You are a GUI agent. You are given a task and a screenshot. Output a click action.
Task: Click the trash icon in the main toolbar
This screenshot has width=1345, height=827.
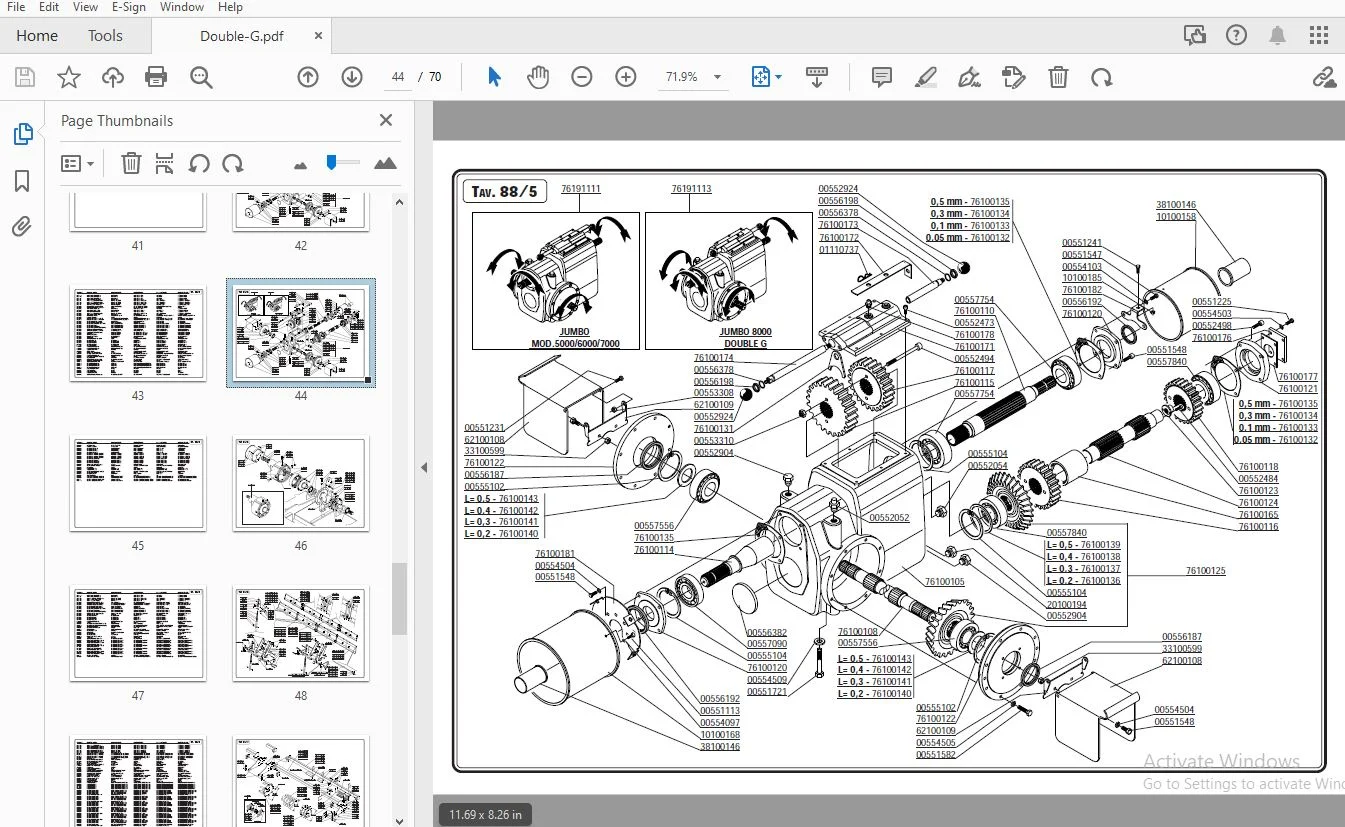coord(1058,77)
